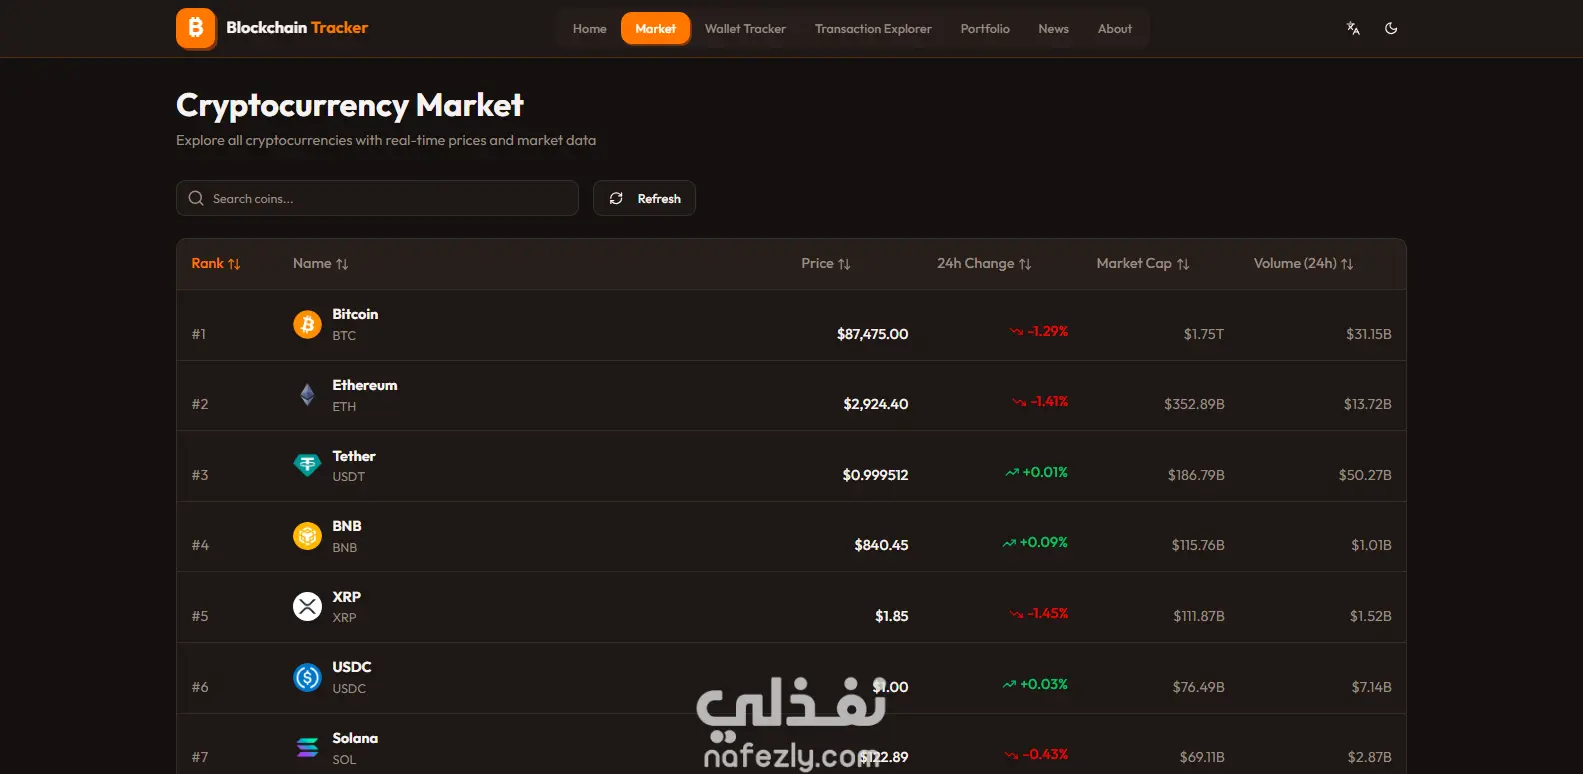Sort the table by Name column
Image resolution: width=1583 pixels, height=774 pixels.
click(x=320, y=264)
